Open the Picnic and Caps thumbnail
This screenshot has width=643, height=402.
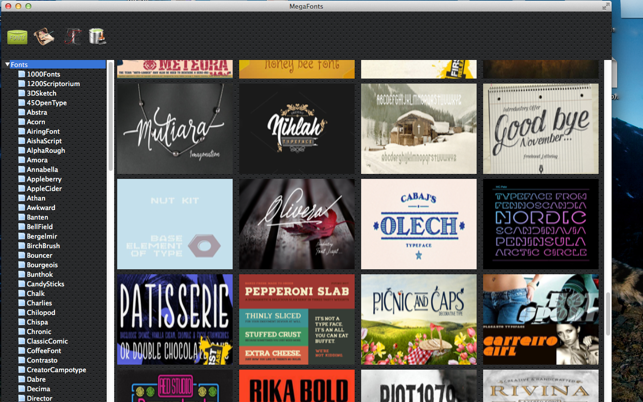point(419,319)
